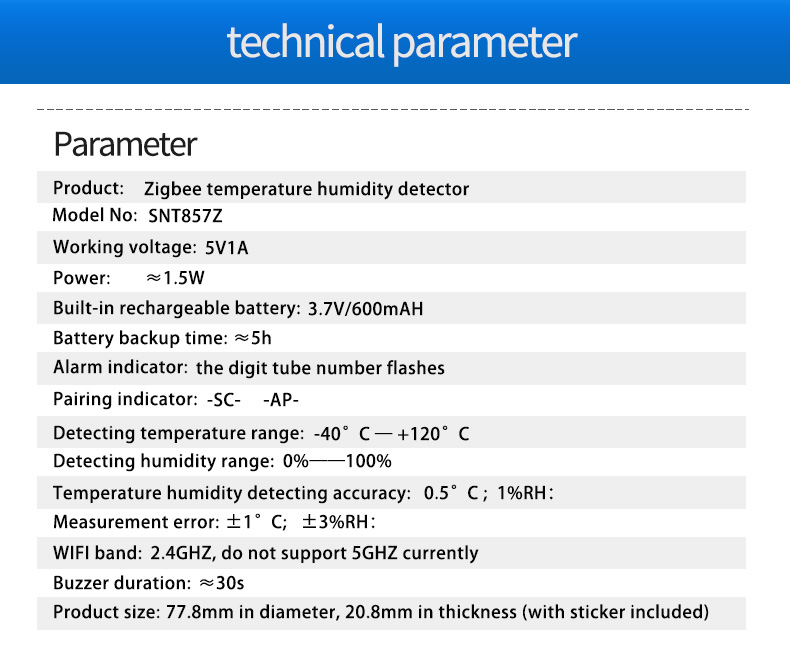Click the built-in battery value 3.7V/600mAH
This screenshot has height=655, width=790.
365,308
